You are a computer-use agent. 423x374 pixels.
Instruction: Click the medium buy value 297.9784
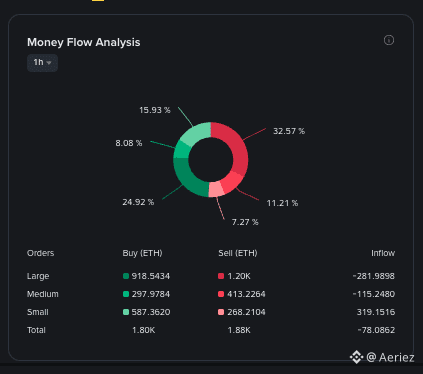point(151,294)
